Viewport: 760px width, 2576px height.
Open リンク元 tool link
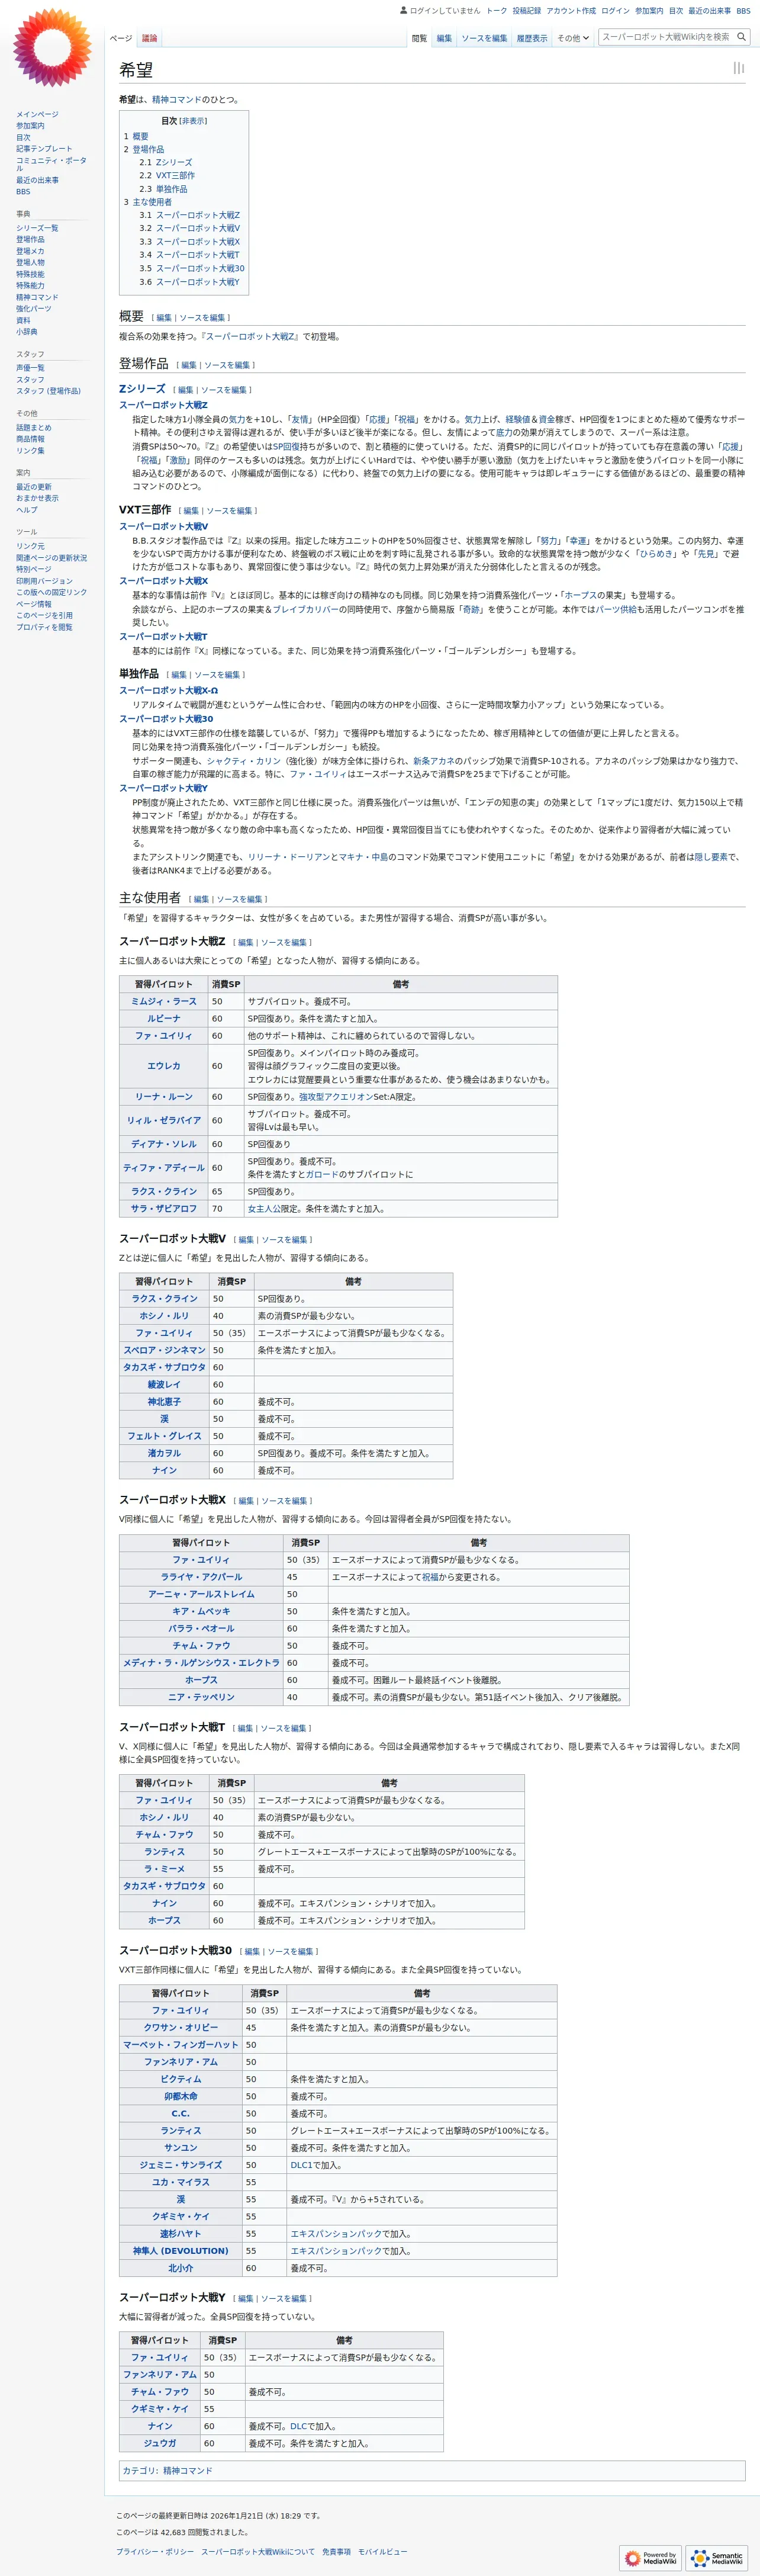(x=30, y=546)
